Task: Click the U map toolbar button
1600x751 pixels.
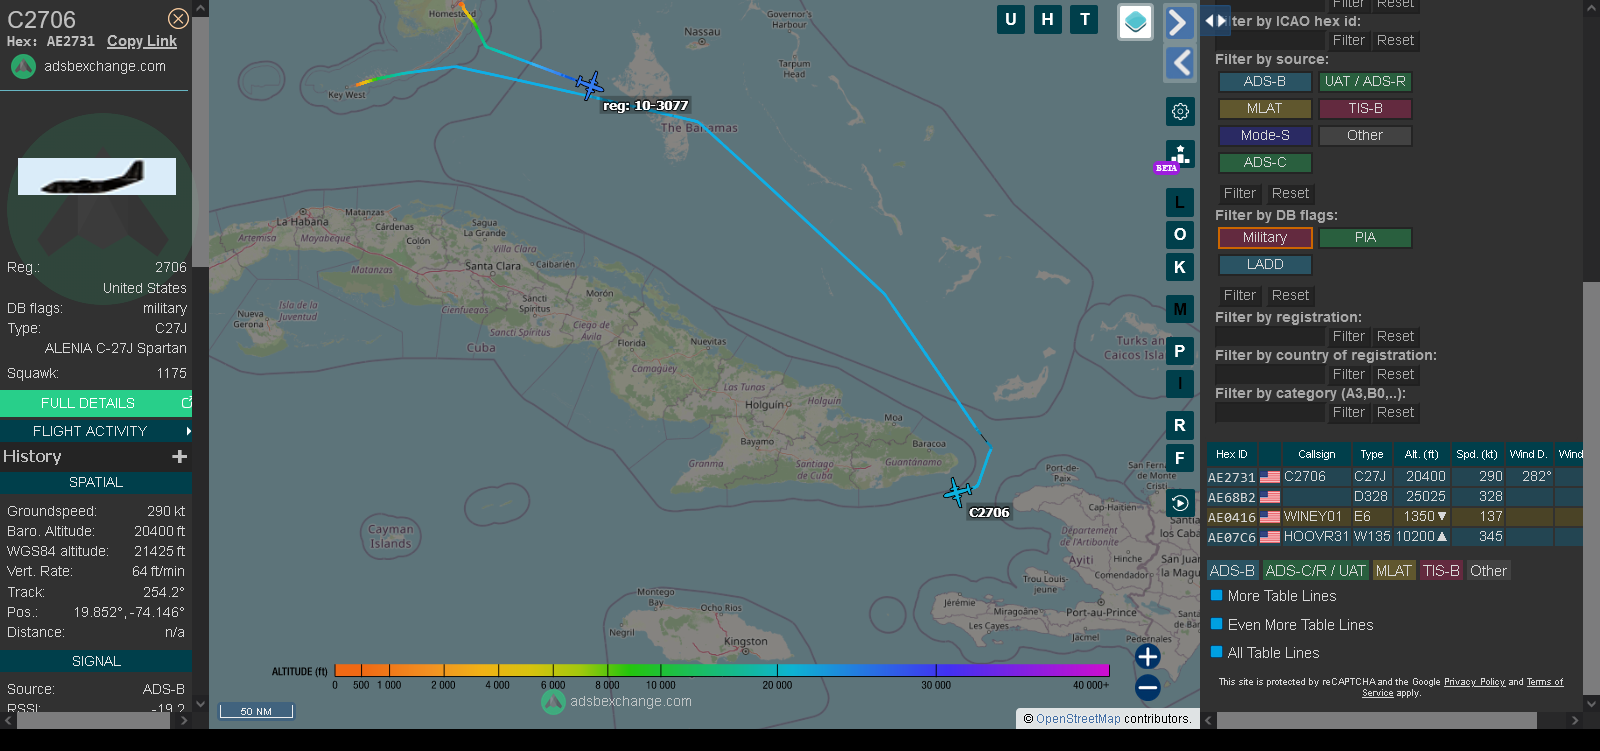Action: 1011,19
